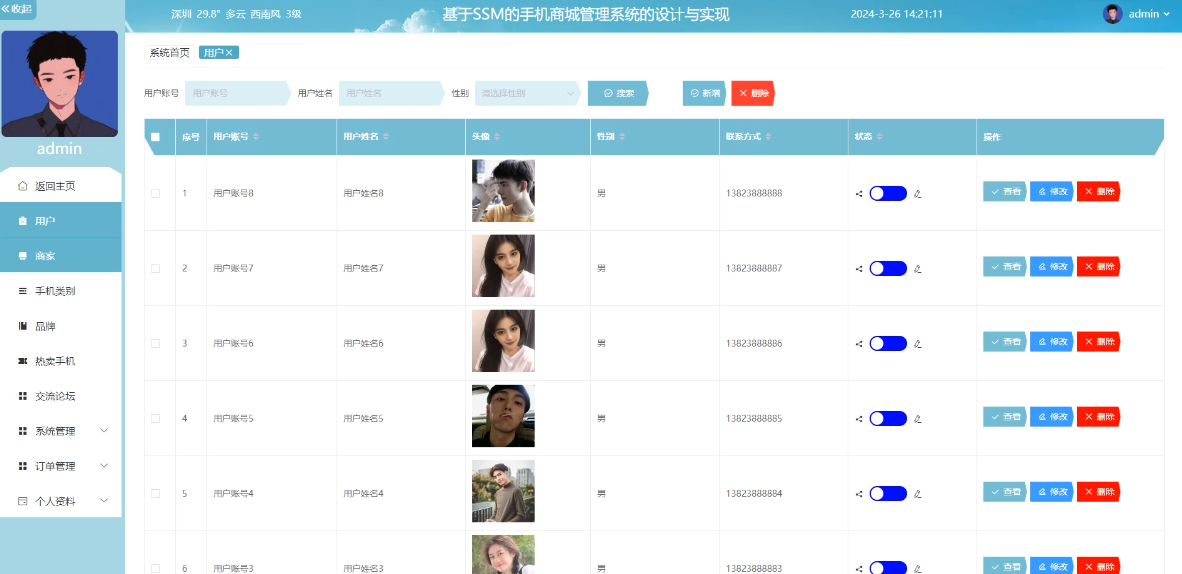Click the share icon in 用户账号4 row
This screenshot has height=574, width=1182.
pyautogui.click(x=859, y=494)
